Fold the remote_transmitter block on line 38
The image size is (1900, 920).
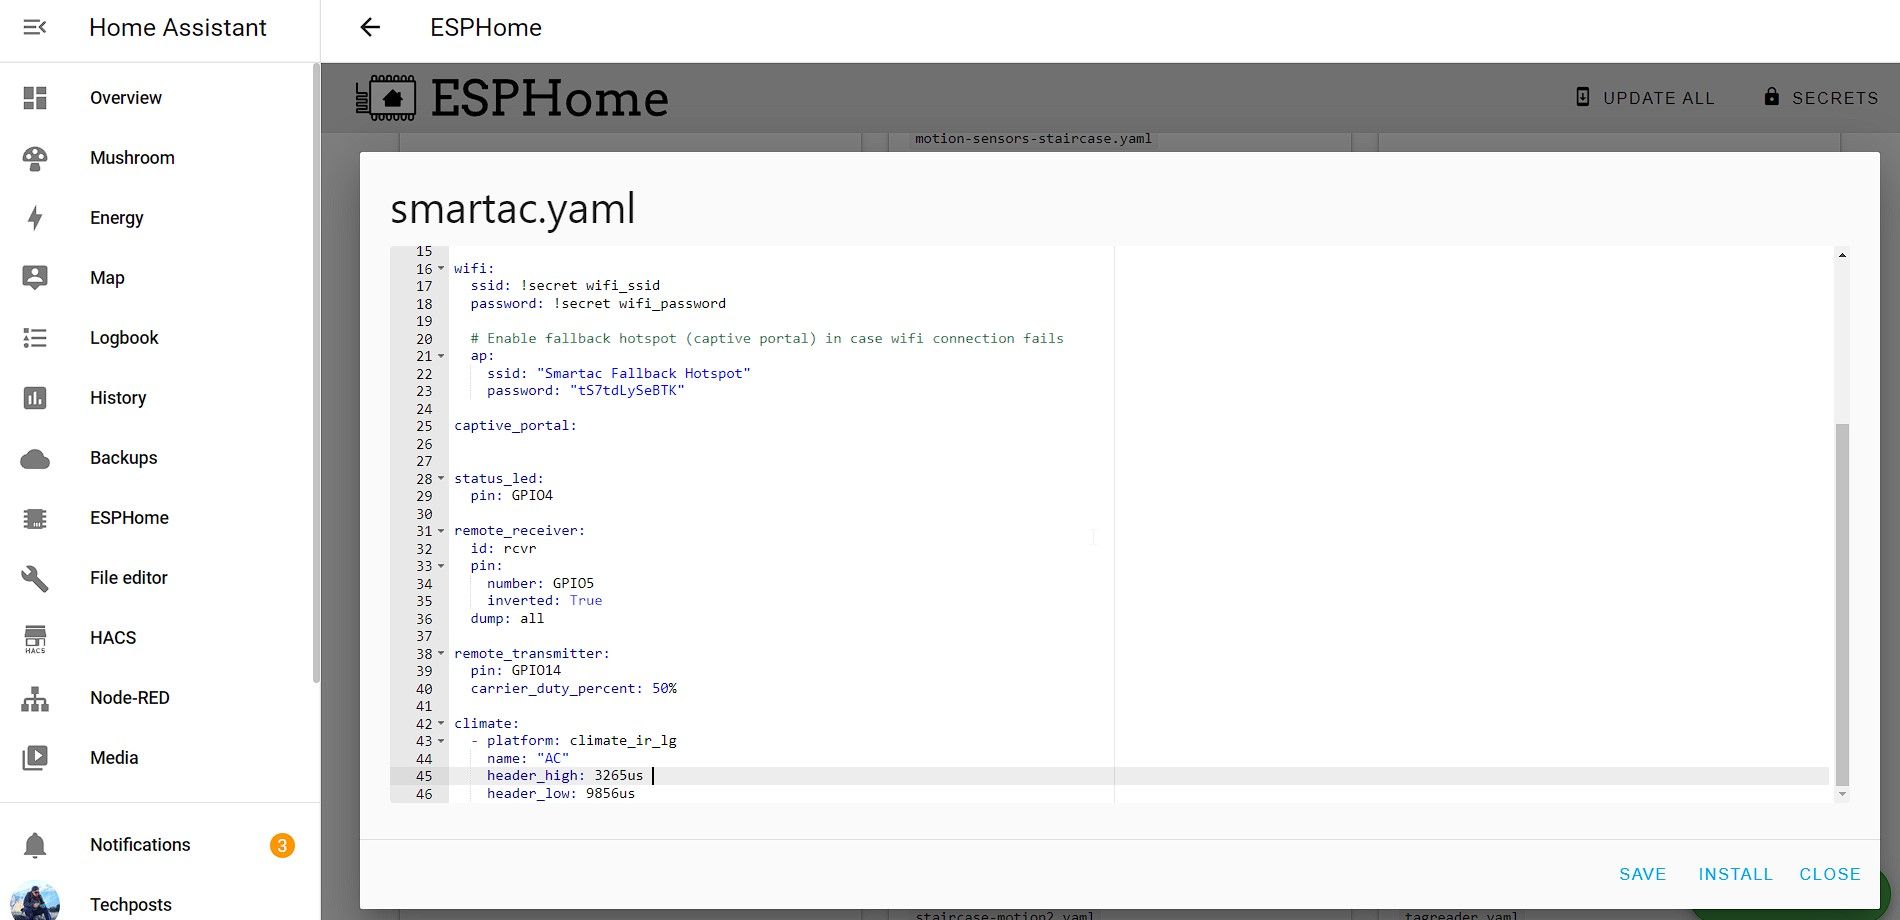[441, 653]
